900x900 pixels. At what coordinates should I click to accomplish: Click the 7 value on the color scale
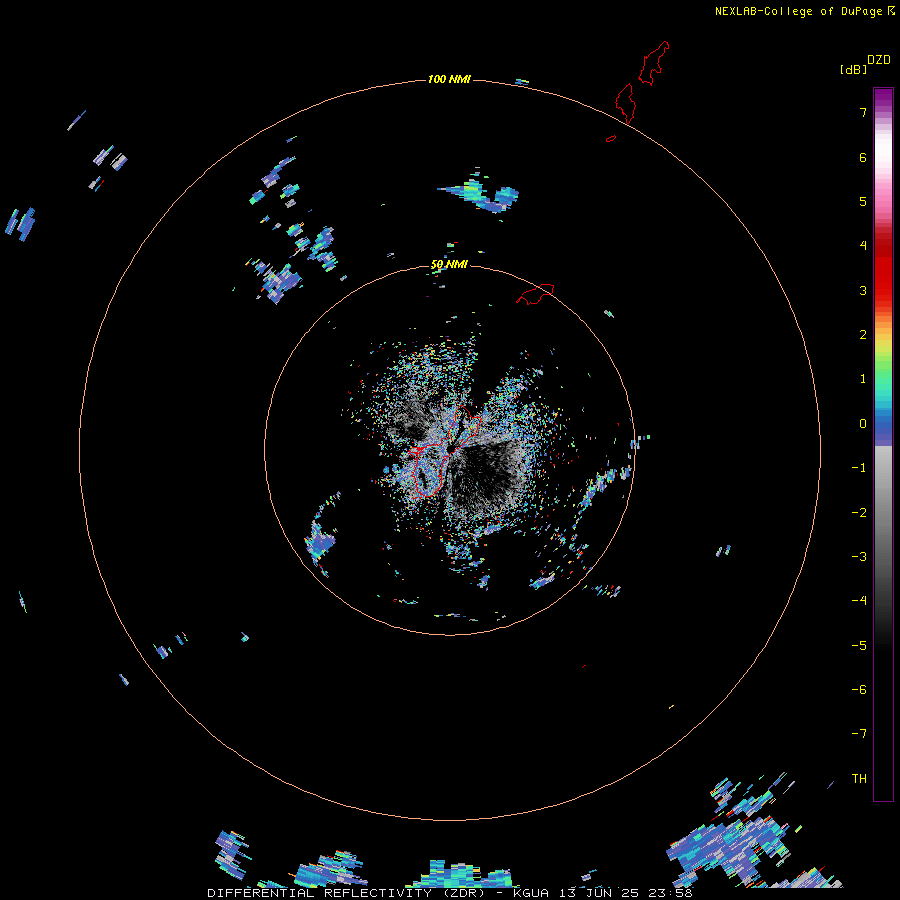pos(863,112)
